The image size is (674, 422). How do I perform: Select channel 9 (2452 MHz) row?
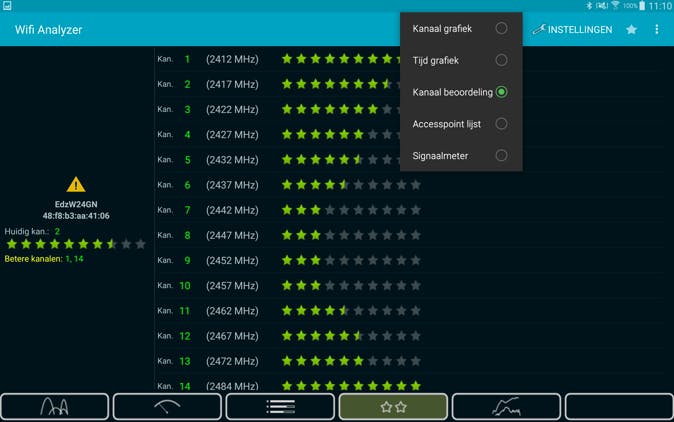pos(411,260)
